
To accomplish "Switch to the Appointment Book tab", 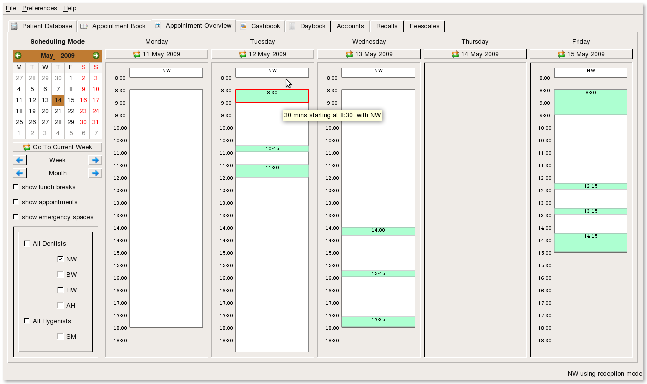I will click(x=113, y=26).
